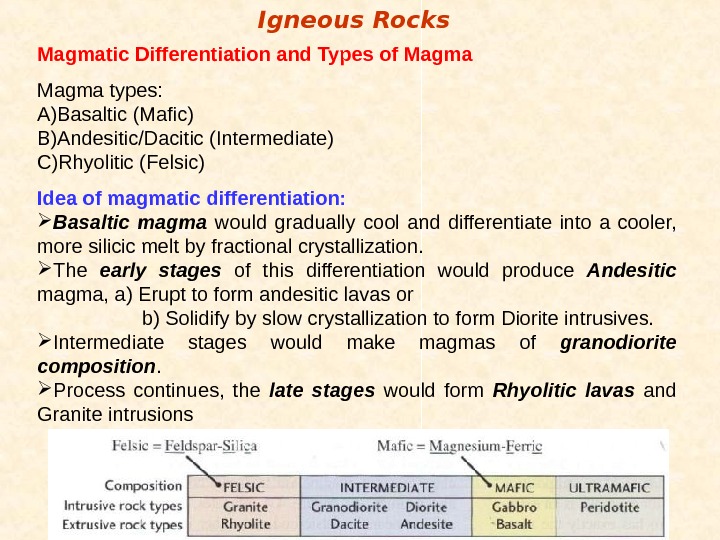Click the 'Diorite' table cell
720x540 pixels.
426,507
